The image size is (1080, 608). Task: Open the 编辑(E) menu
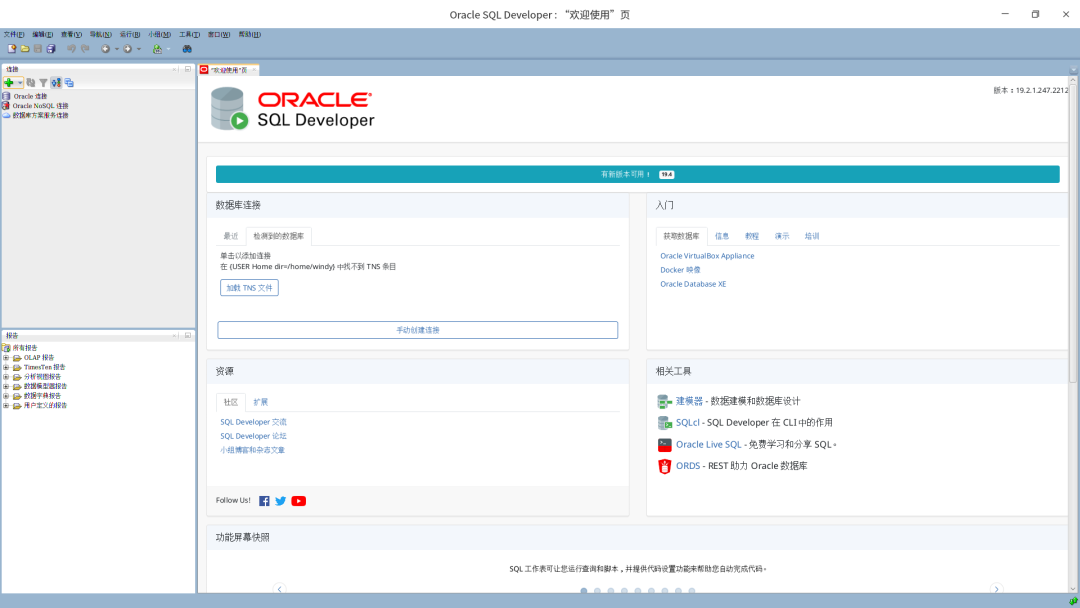[43, 34]
